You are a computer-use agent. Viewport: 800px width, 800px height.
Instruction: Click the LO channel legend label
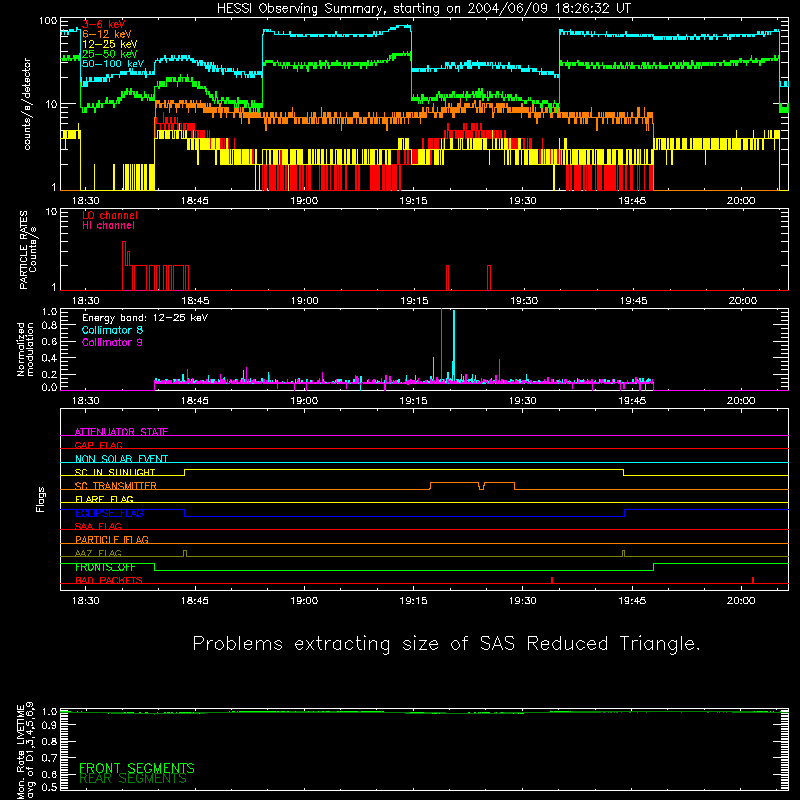pyautogui.click(x=109, y=215)
